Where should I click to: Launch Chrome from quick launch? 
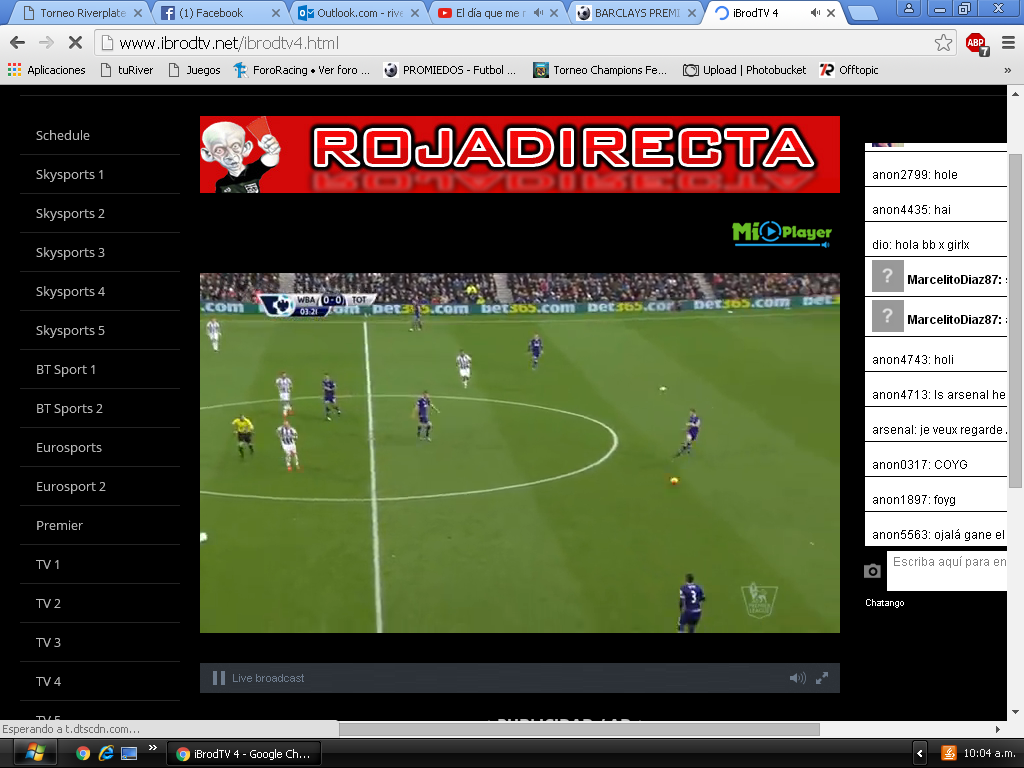pos(82,754)
